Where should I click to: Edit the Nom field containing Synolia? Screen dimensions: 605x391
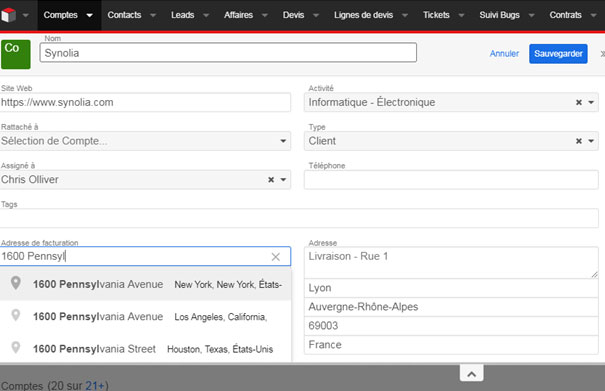click(228, 52)
